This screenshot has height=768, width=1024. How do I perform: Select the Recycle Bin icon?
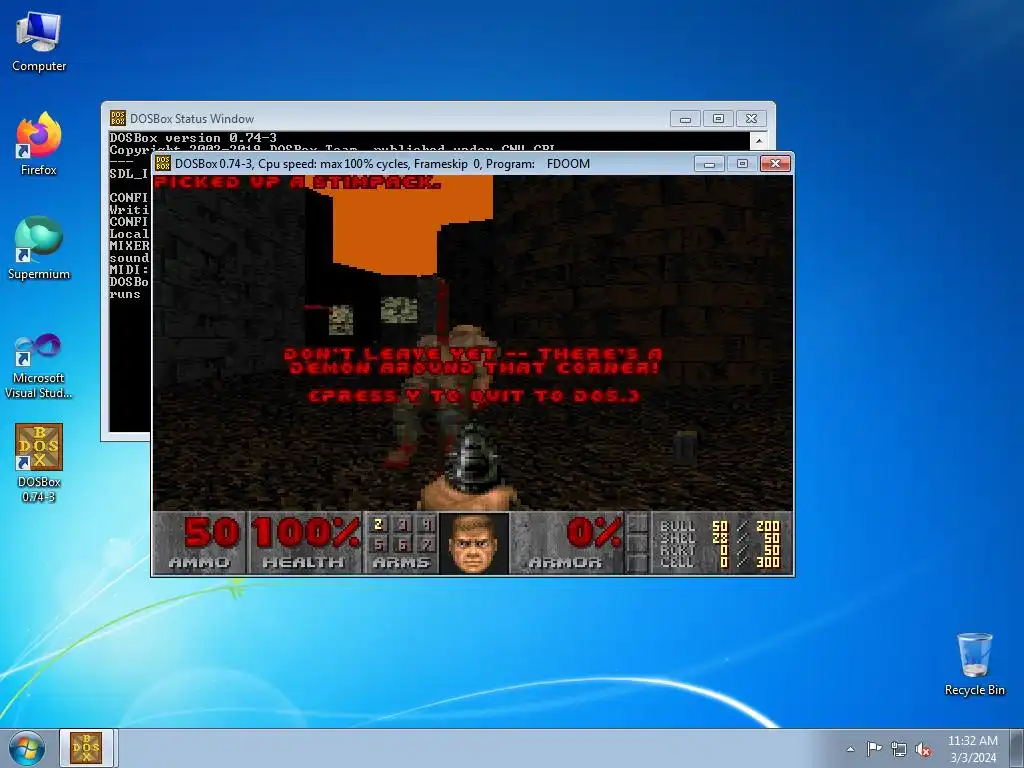(974, 664)
